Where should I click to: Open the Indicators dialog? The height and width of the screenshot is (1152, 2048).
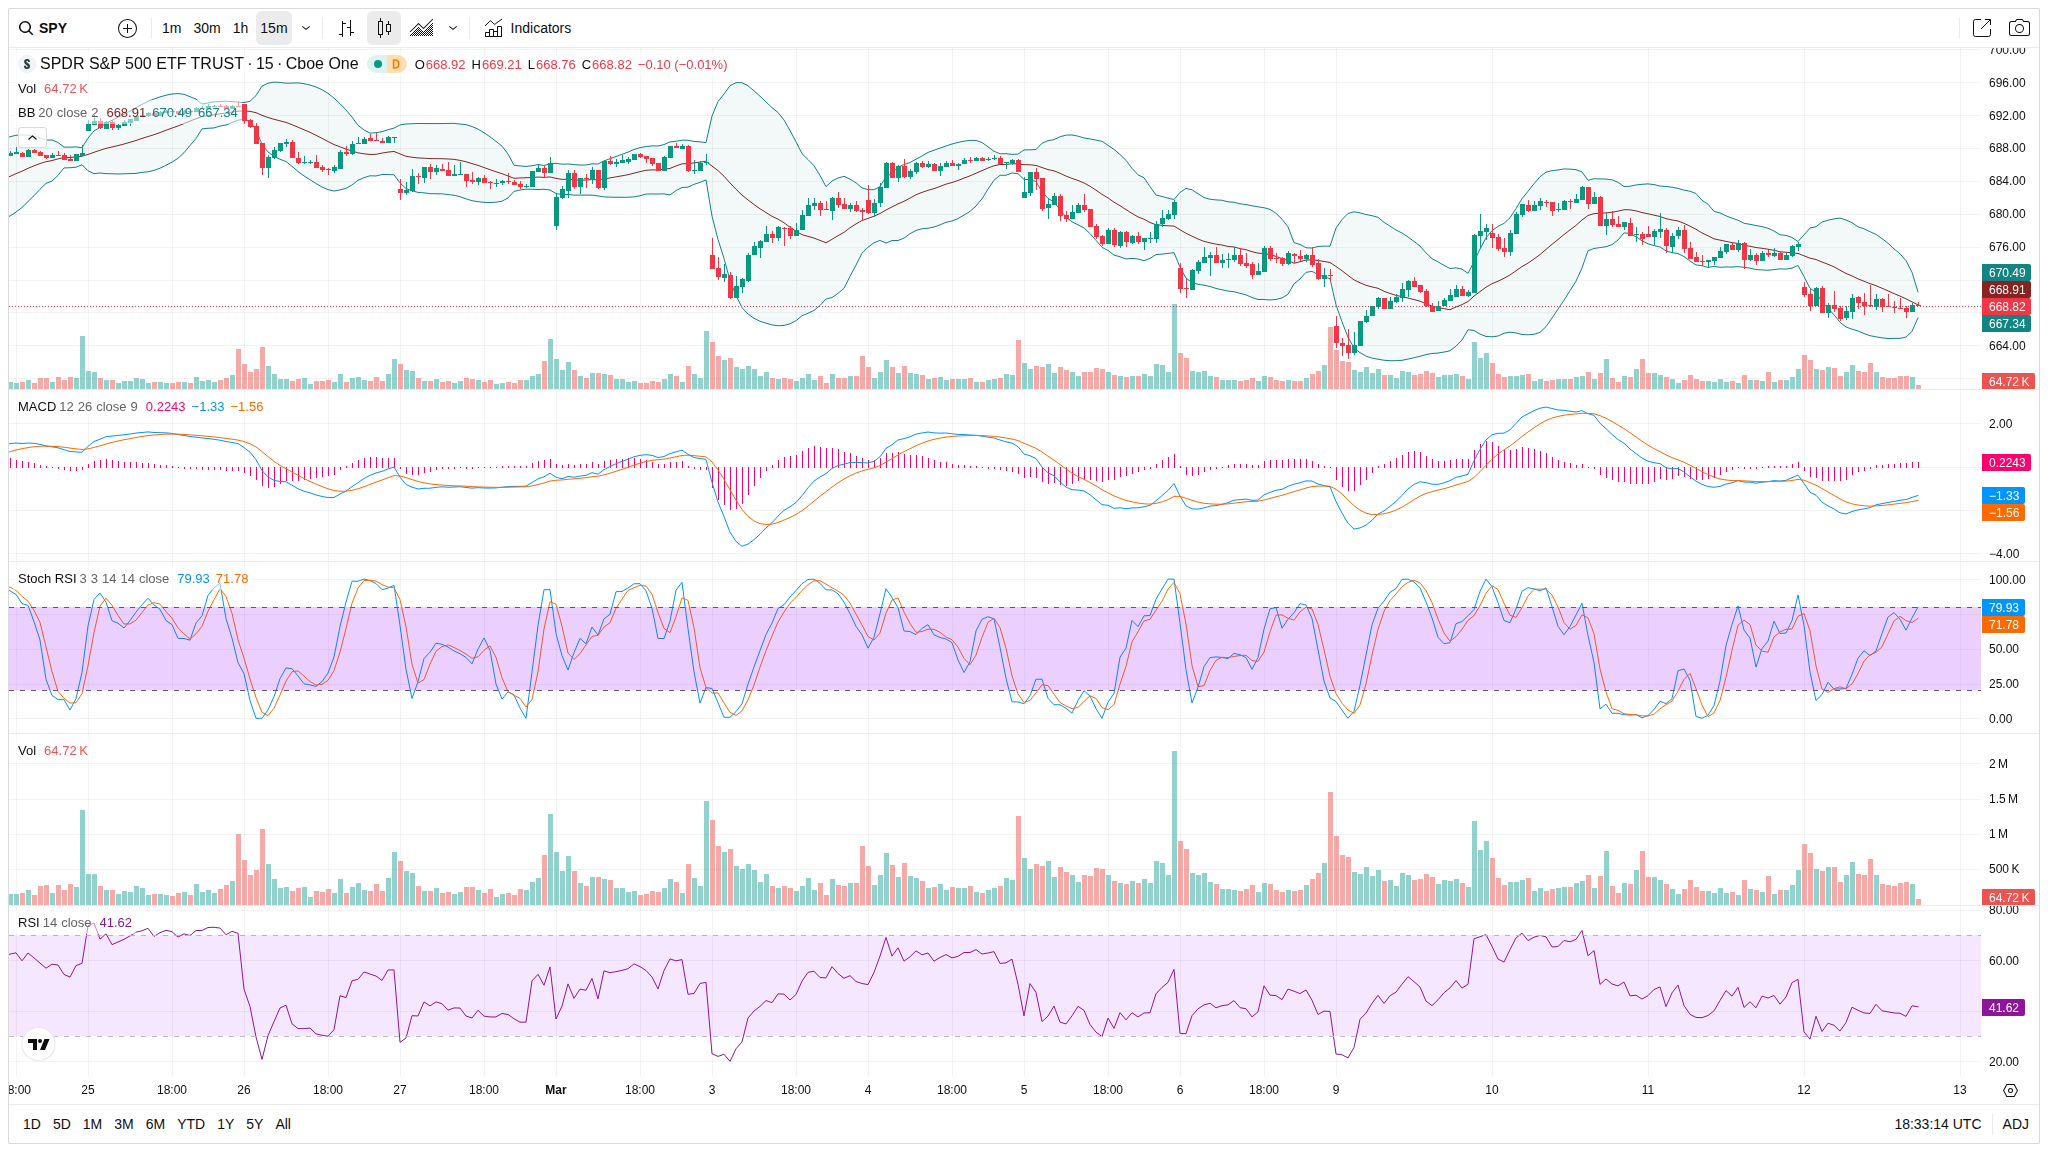click(x=528, y=28)
